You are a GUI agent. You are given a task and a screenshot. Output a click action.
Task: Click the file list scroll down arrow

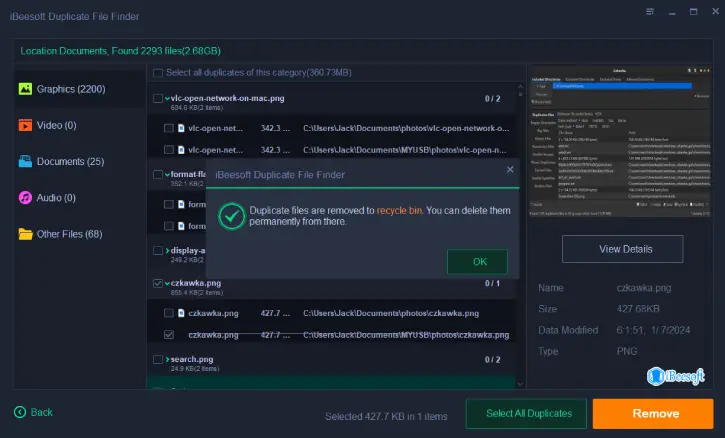520,384
